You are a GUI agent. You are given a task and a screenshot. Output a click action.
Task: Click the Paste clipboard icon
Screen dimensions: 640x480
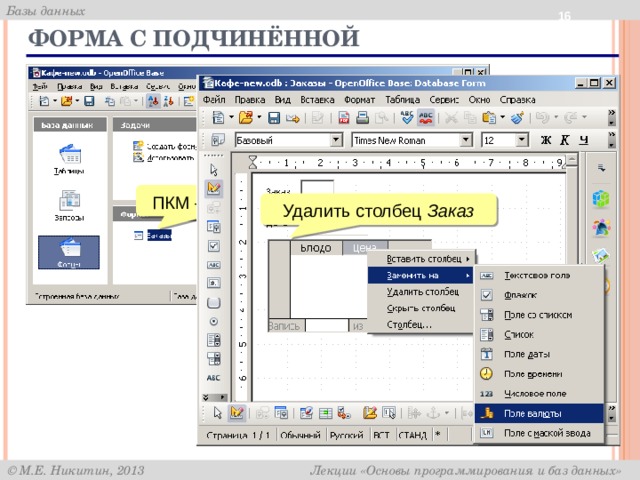point(489,118)
